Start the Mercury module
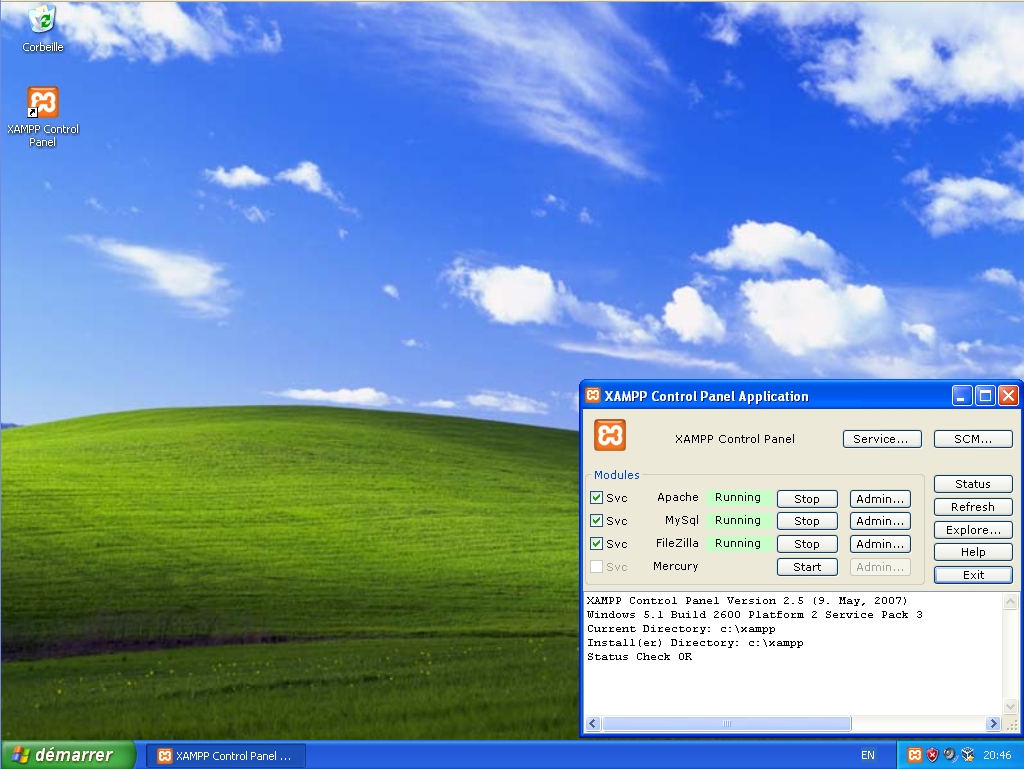 [x=807, y=567]
